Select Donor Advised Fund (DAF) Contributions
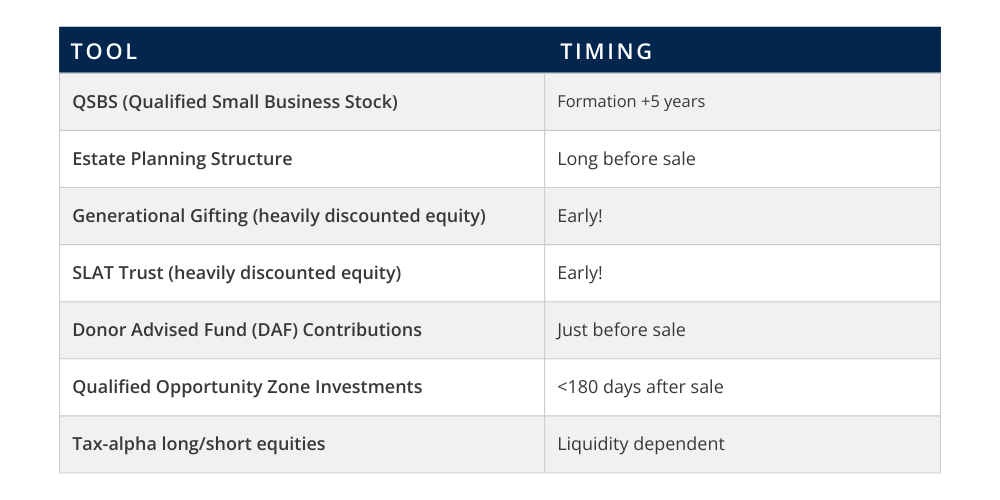This screenshot has width=1000, height=500. click(x=247, y=330)
